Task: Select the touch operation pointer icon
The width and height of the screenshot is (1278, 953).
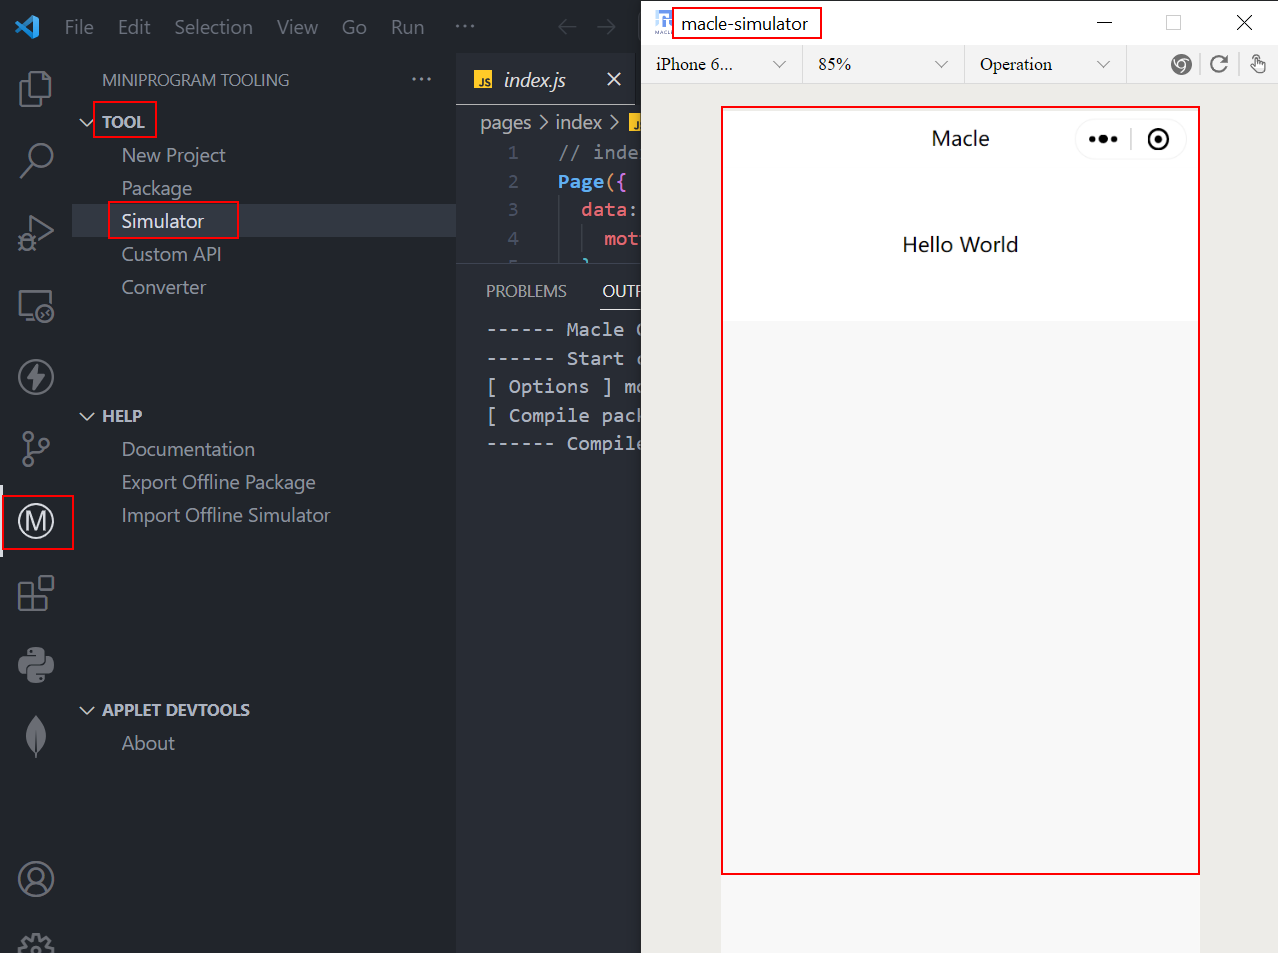Action: [x=1256, y=64]
